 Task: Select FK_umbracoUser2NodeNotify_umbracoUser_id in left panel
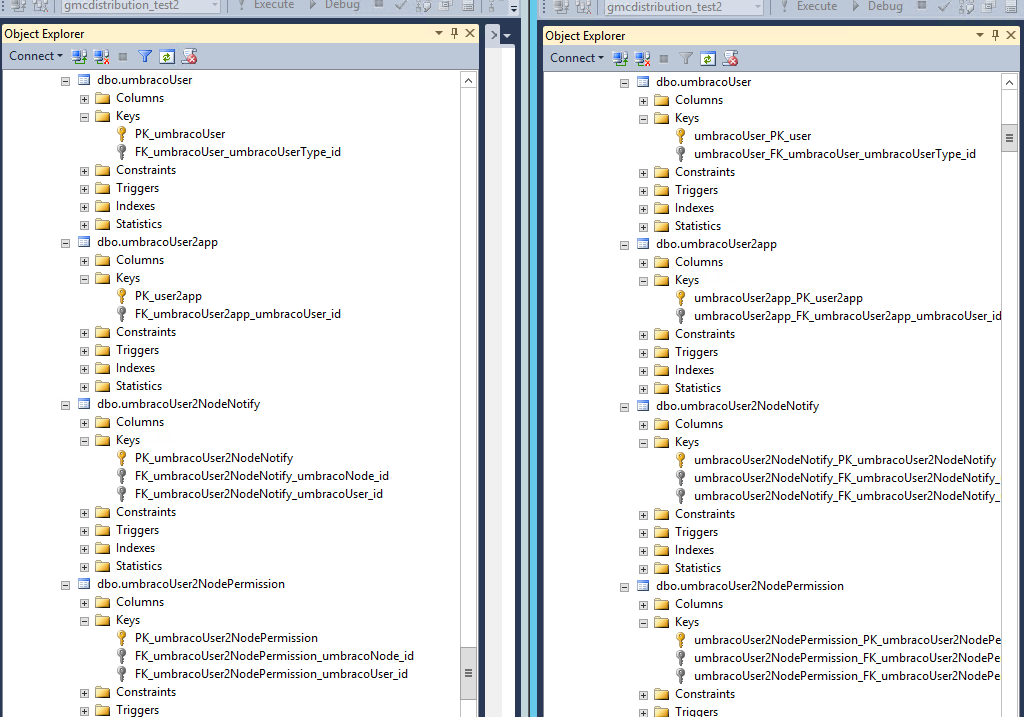coord(259,494)
